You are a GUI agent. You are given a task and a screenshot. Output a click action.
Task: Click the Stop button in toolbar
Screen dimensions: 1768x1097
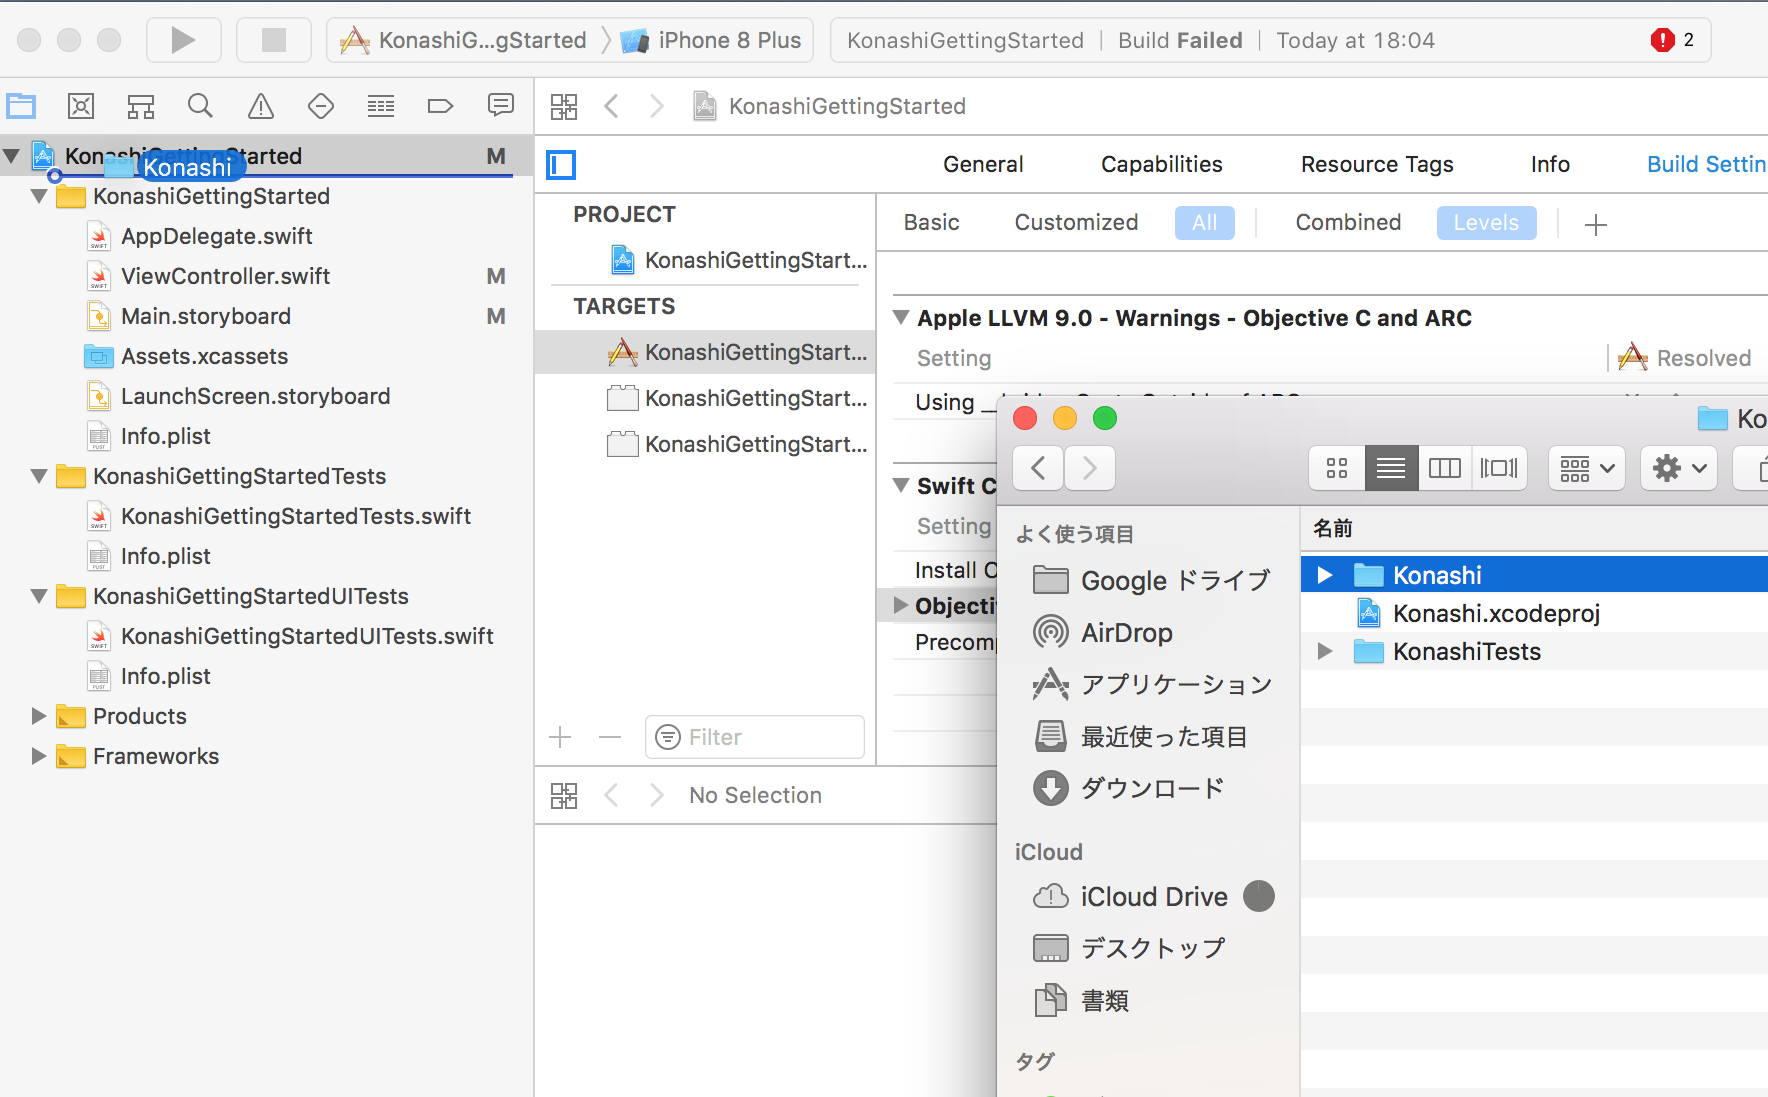coord(273,40)
